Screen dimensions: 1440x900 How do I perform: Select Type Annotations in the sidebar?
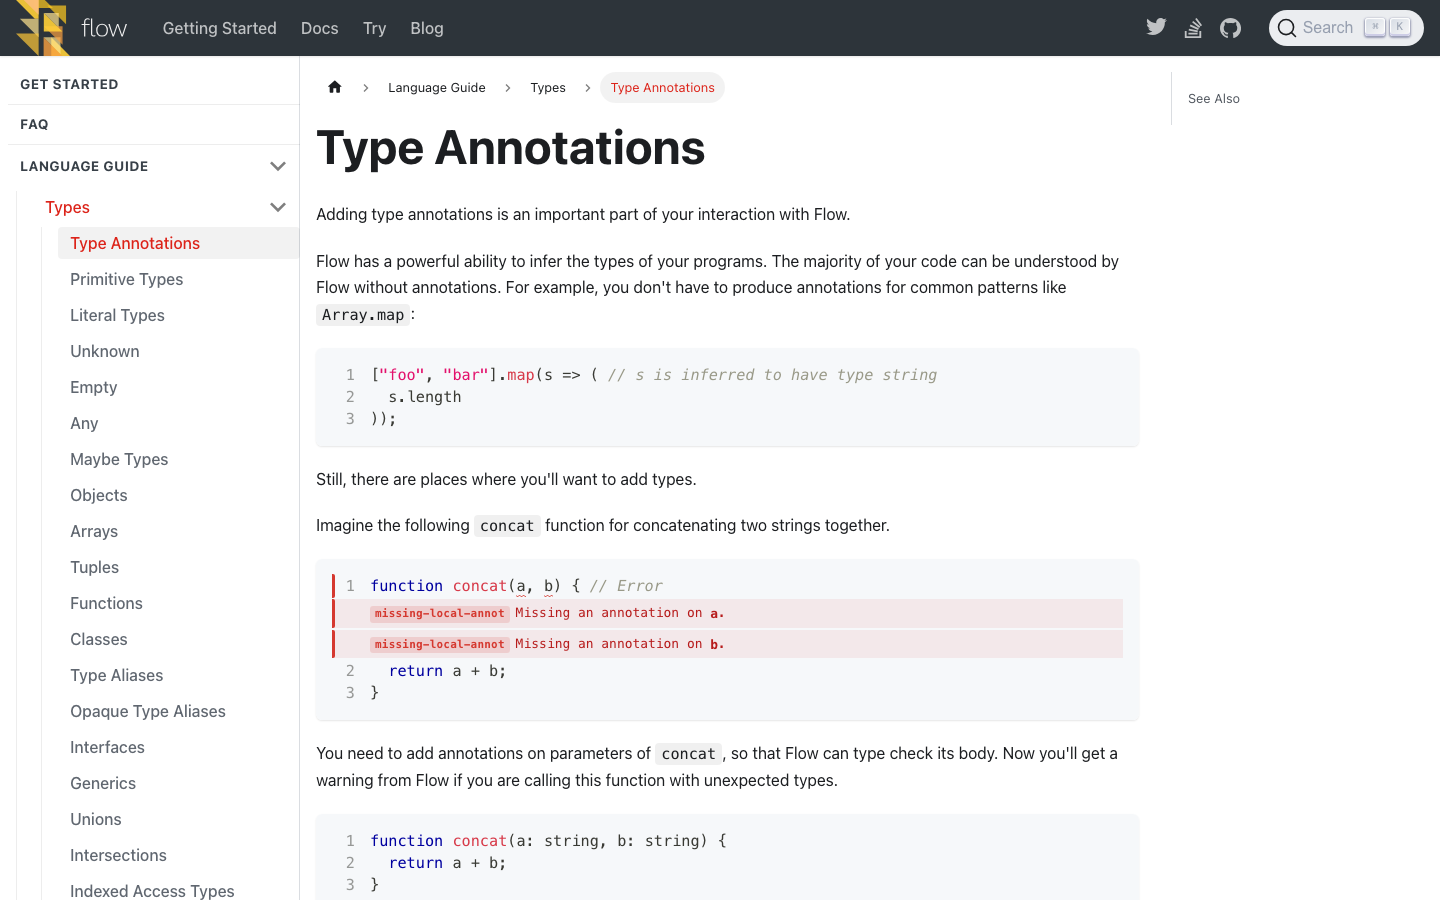point(178,243)
